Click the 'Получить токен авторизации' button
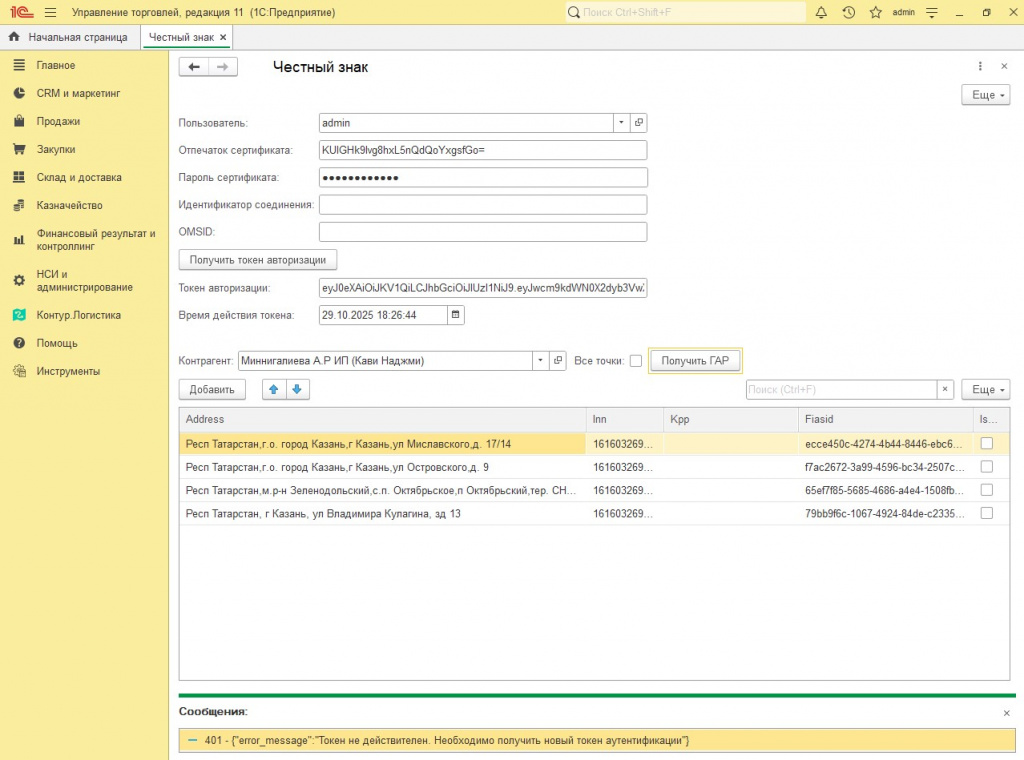The width and height of the screenshot is (1024, 760). pyautogui.click(x=258, y=260)
